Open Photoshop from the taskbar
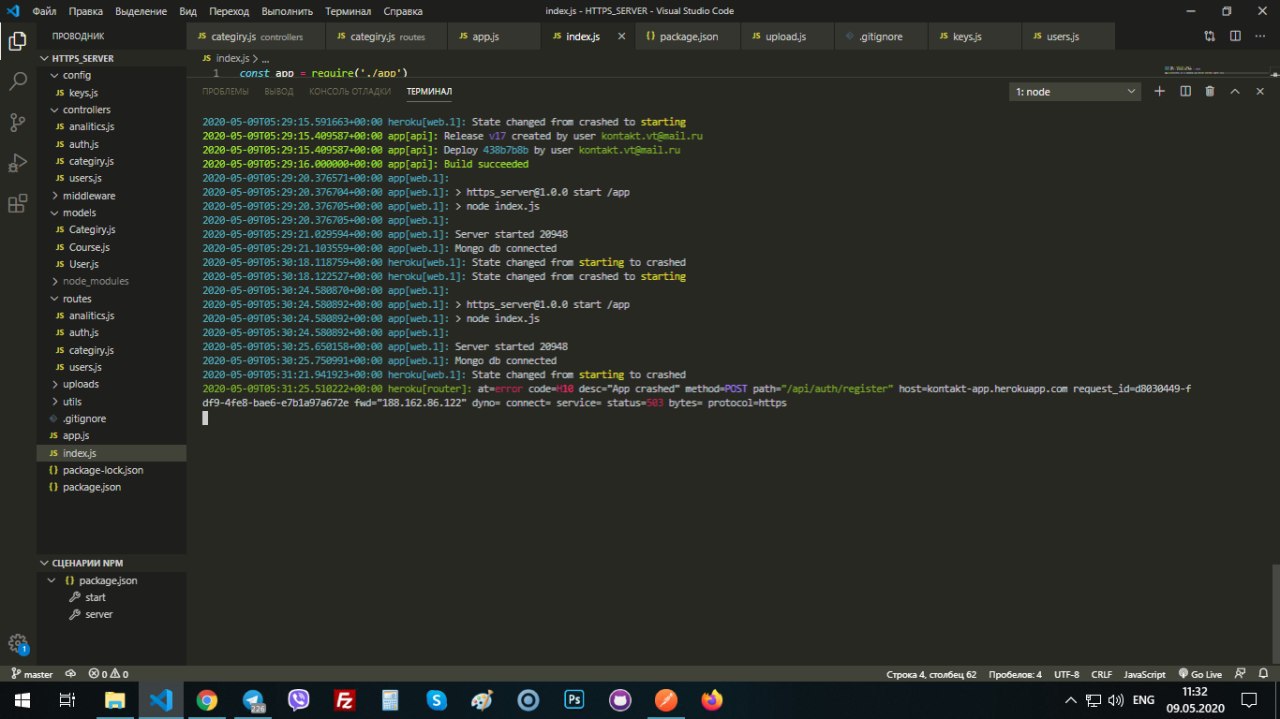Viewport: 1280px width, 719px height. click(575, 700)
